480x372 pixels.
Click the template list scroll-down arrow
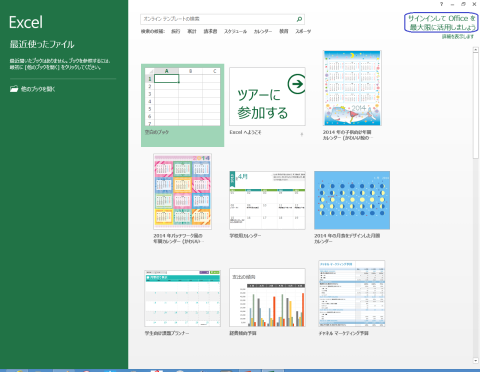[x=476, y=361]
